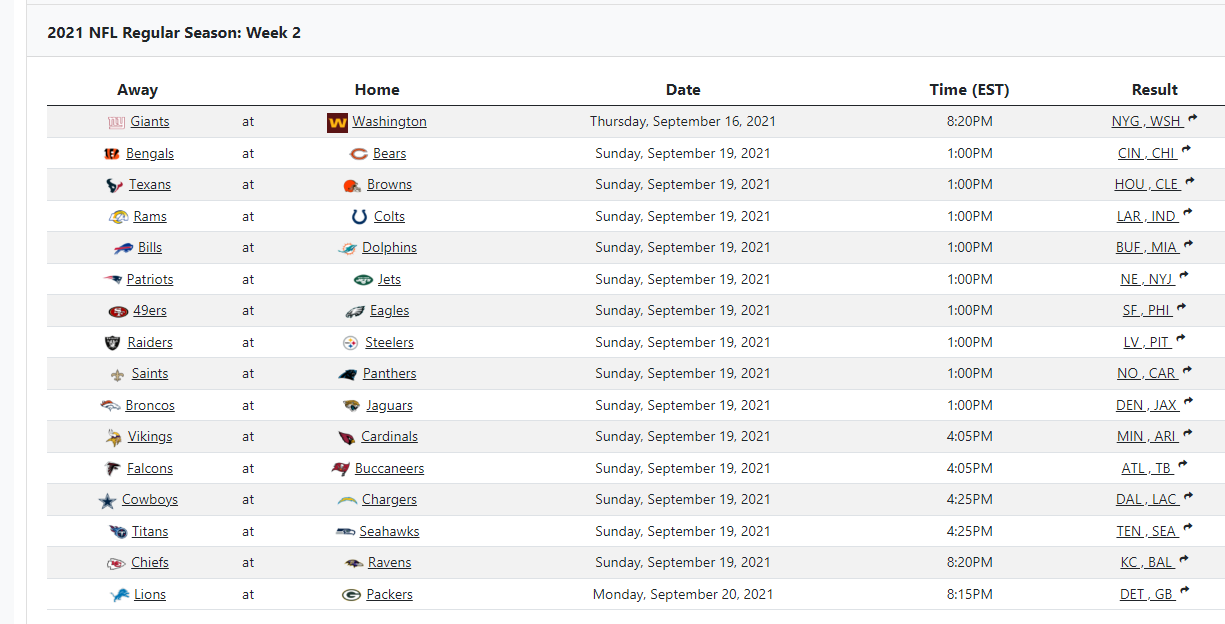Click the Giants team logo icon

(x=116, y=122)
